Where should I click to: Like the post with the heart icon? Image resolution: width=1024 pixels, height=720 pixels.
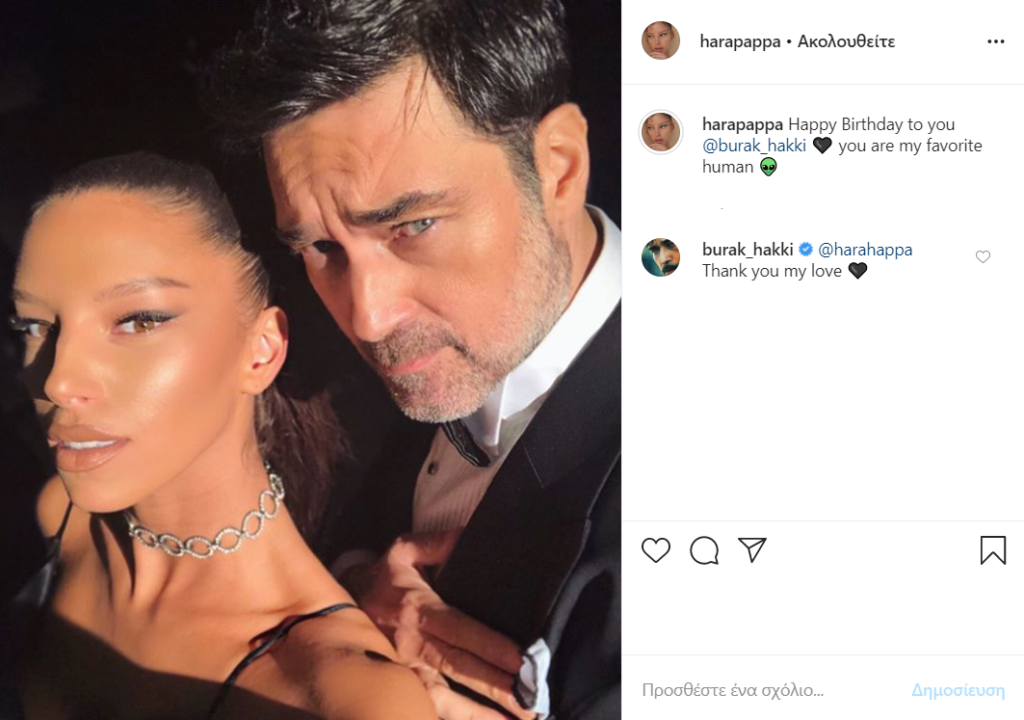[656, 550]
